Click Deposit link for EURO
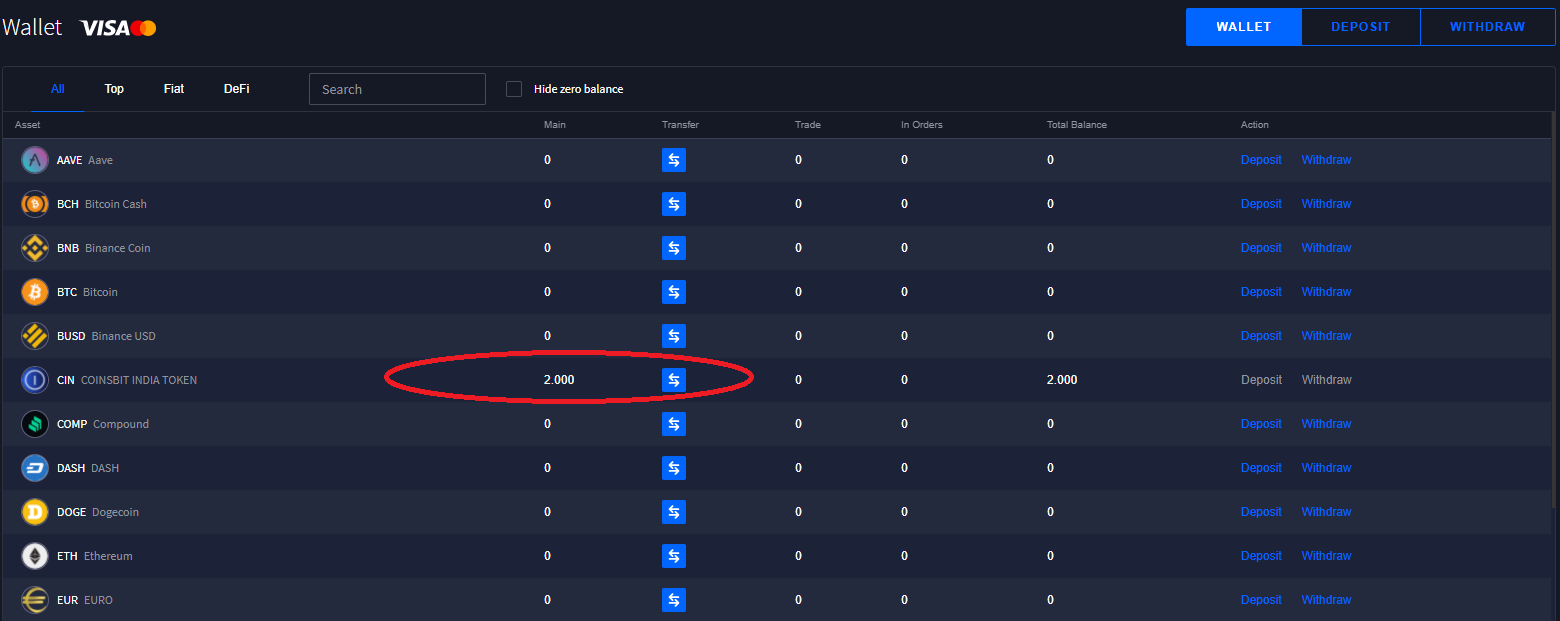The image size is (1560, 621). pos(1261,600)
